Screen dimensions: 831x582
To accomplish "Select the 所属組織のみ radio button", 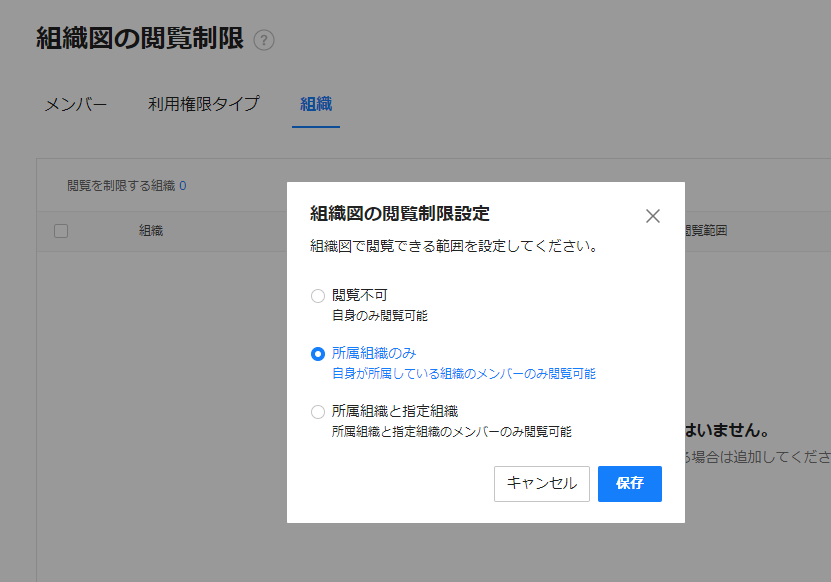I will (318, 354).
